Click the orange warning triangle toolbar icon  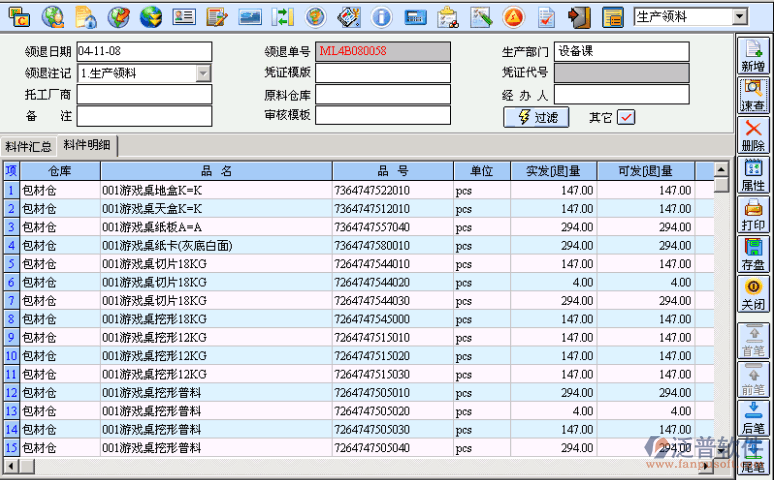coord(513,17)
